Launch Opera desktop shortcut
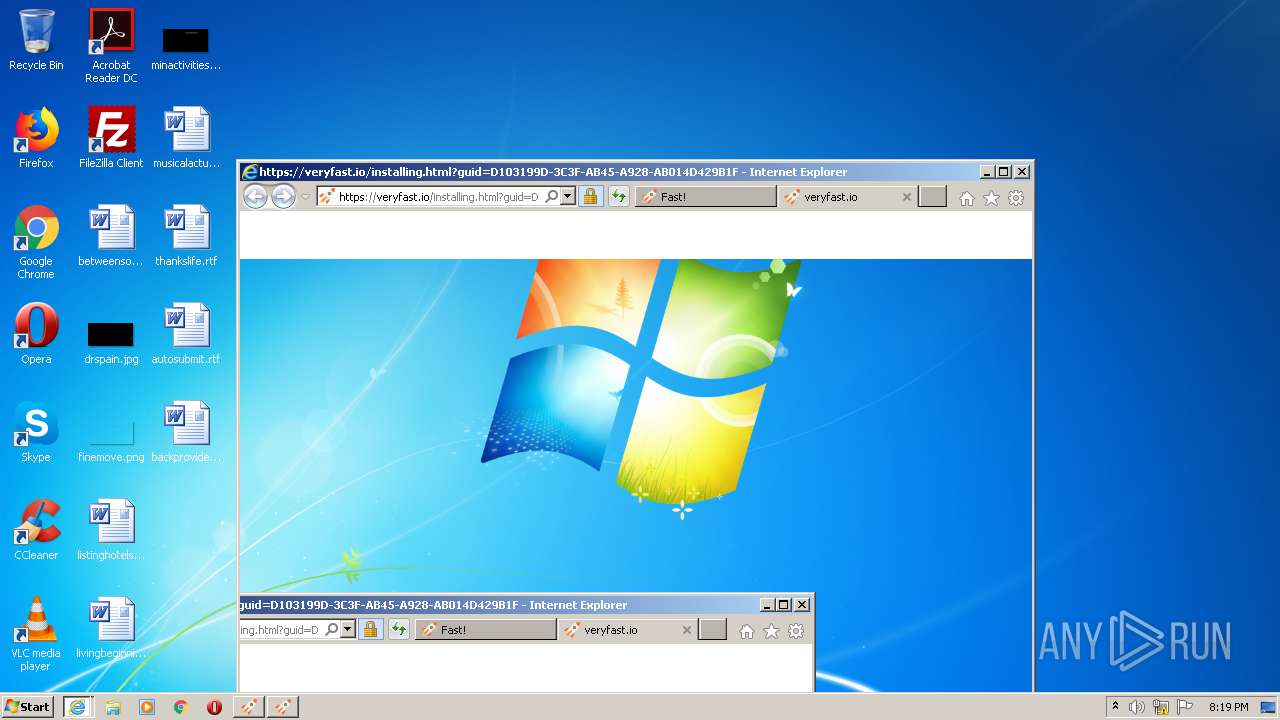This screenshot has width=1280, height=720. [x=36, y=334]
